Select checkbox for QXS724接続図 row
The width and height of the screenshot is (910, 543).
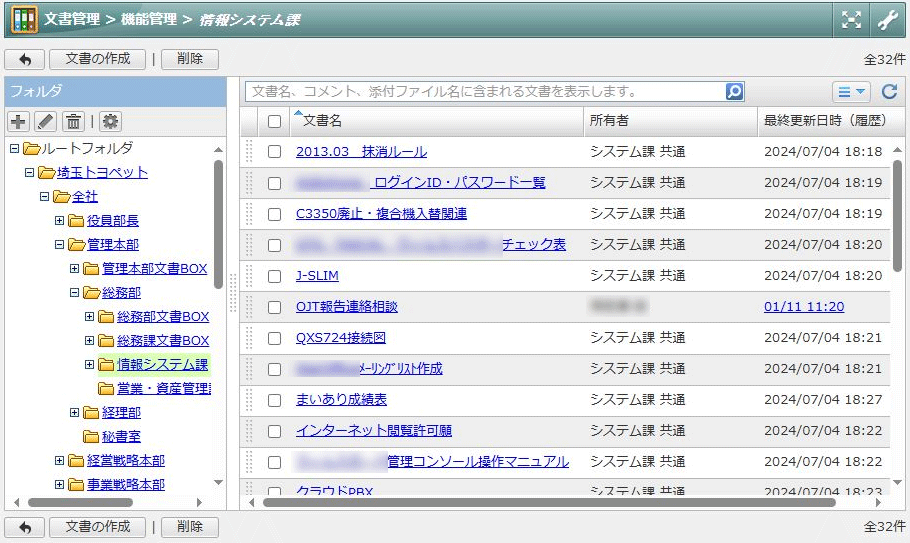274,338
